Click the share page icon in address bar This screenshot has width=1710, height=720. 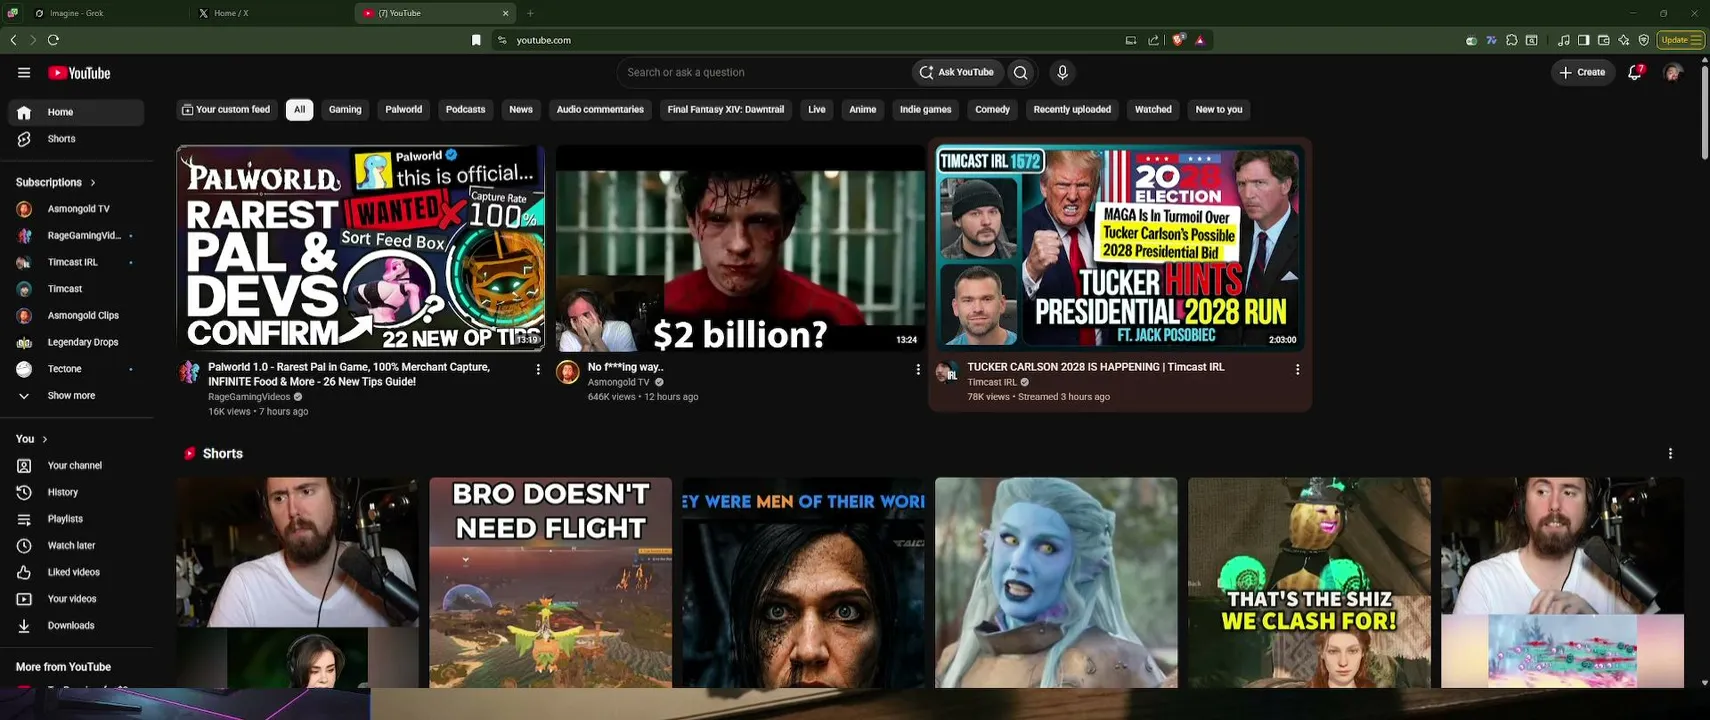1153,40
